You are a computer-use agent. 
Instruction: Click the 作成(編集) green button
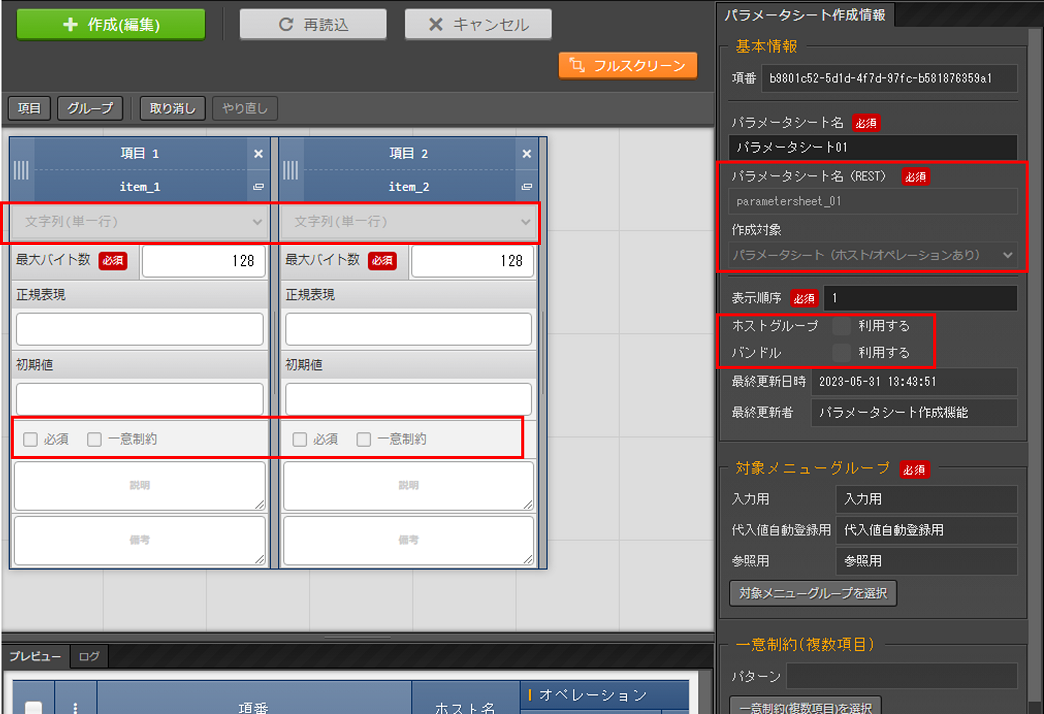tap(111, 25)
